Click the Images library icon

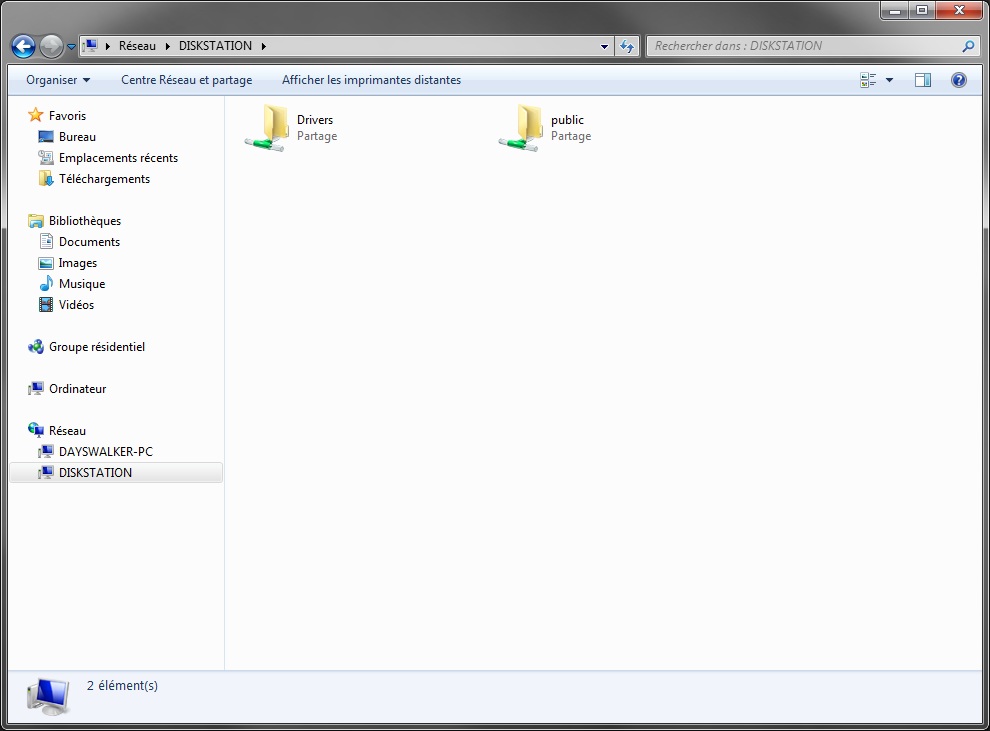click(46, 263)
